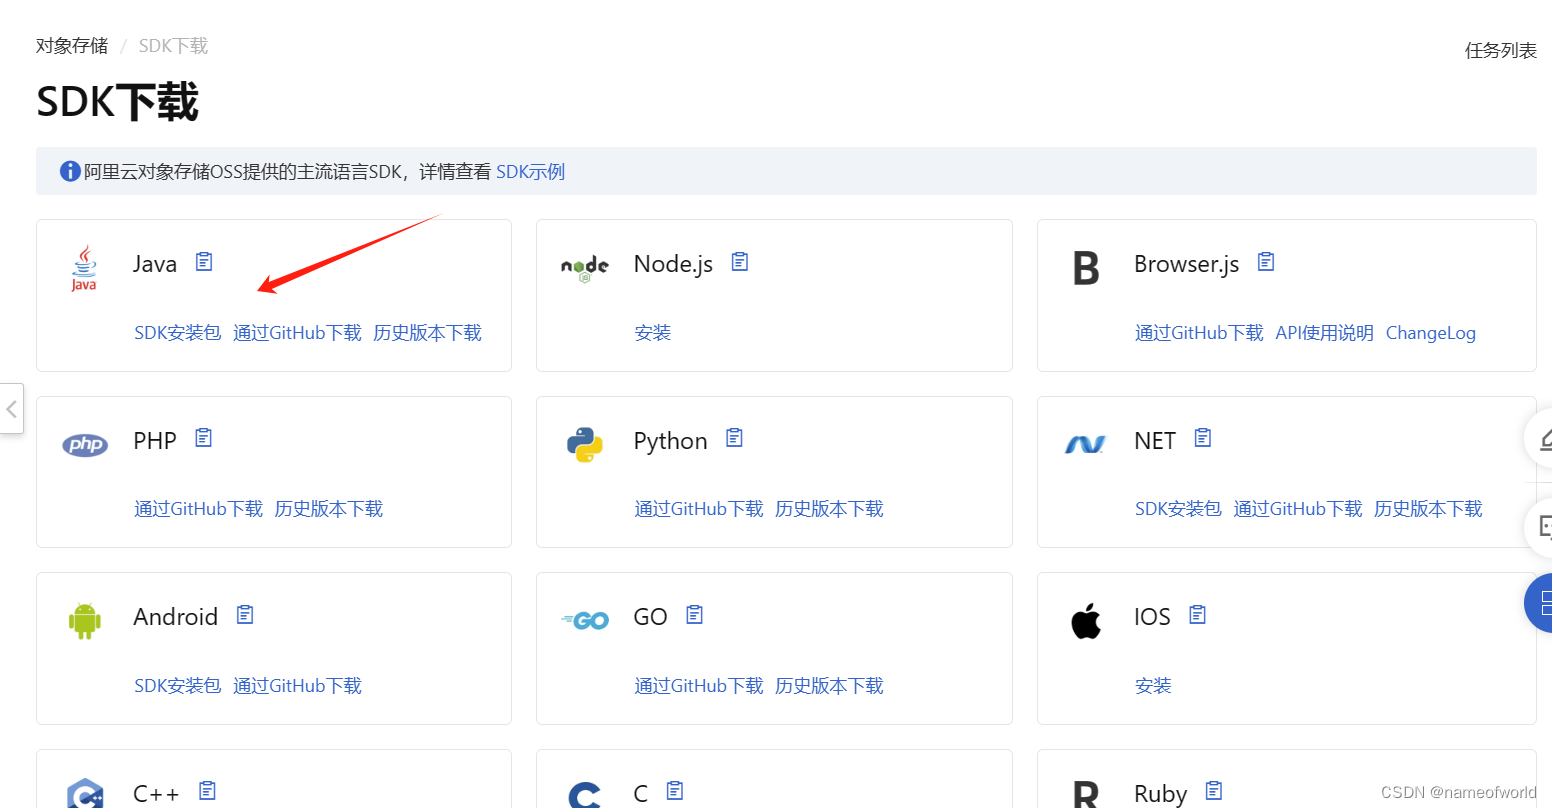The width and height of the screenshot is (1552, 808).
Task: Open the SDK示例 link
Action: point(531,172)
